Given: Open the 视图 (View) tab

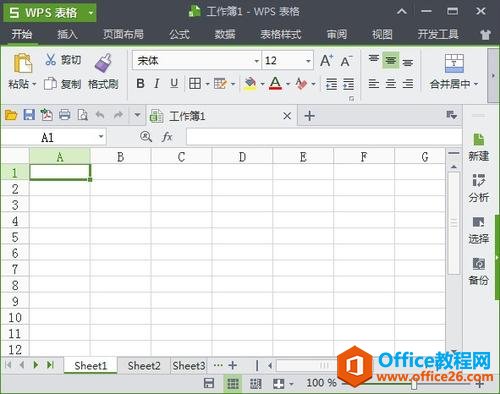Looking at the screenshot, I should coord(382,34).
